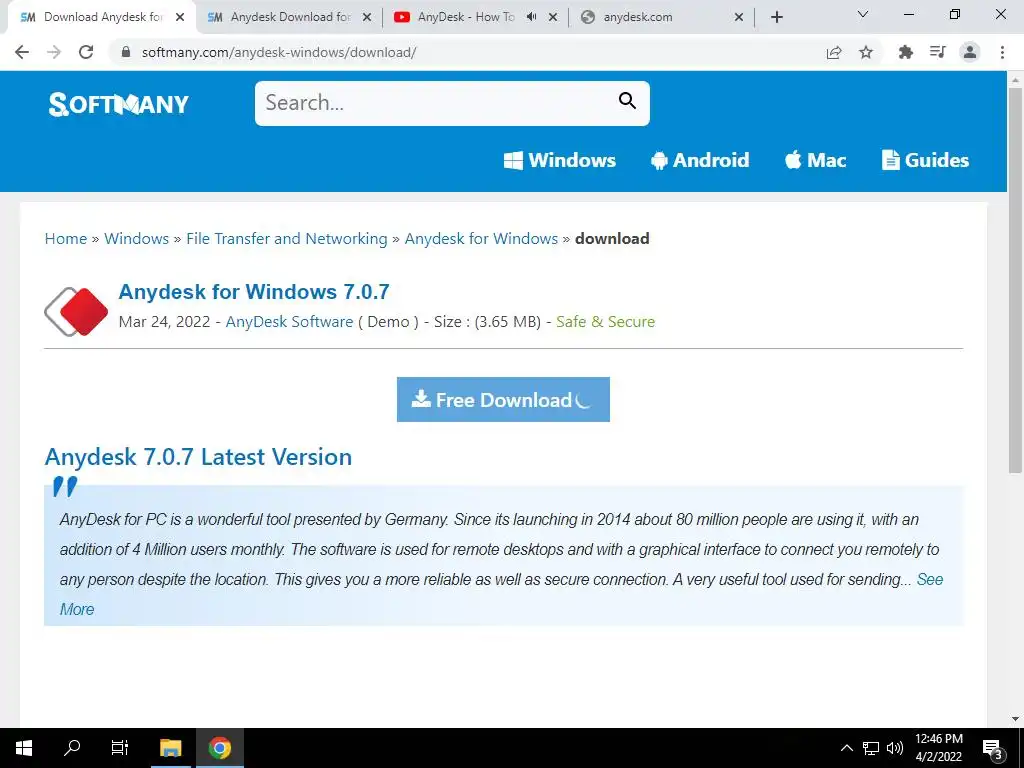Open the Android category menu

click(x=700, y=160)
